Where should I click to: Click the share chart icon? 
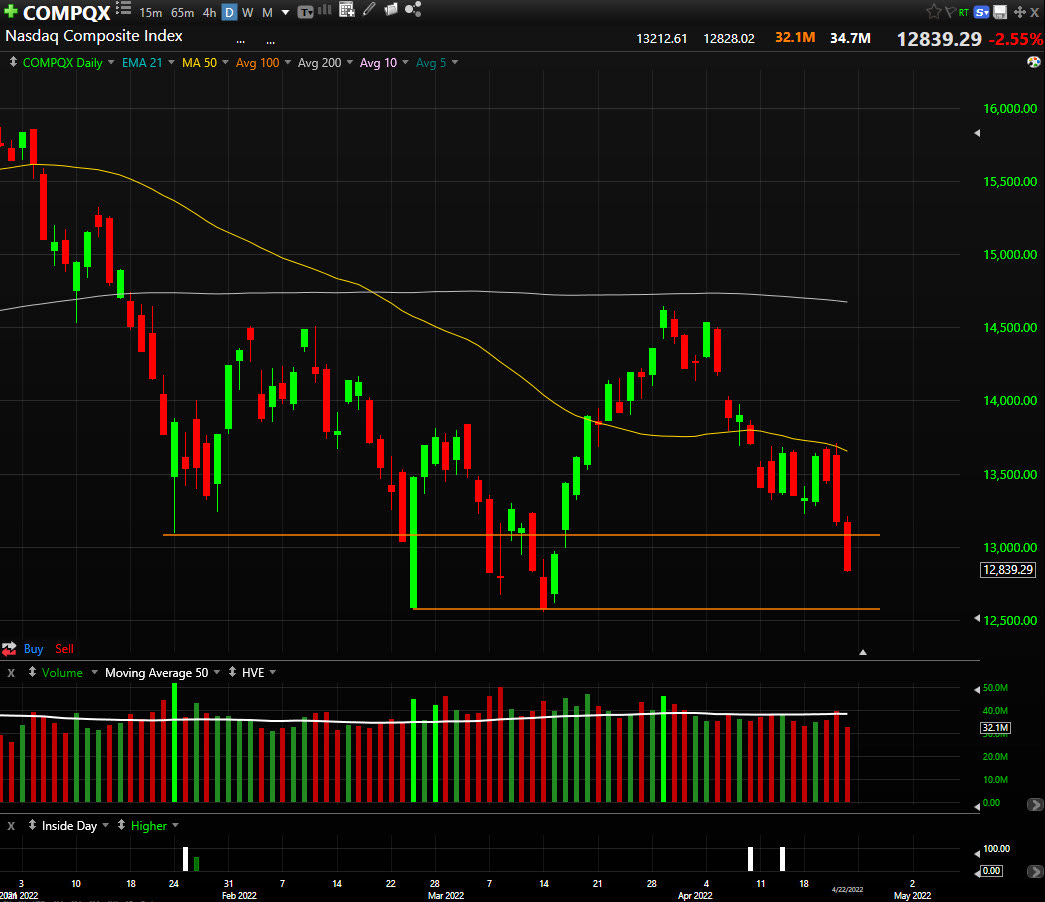[x=413, y=9]
